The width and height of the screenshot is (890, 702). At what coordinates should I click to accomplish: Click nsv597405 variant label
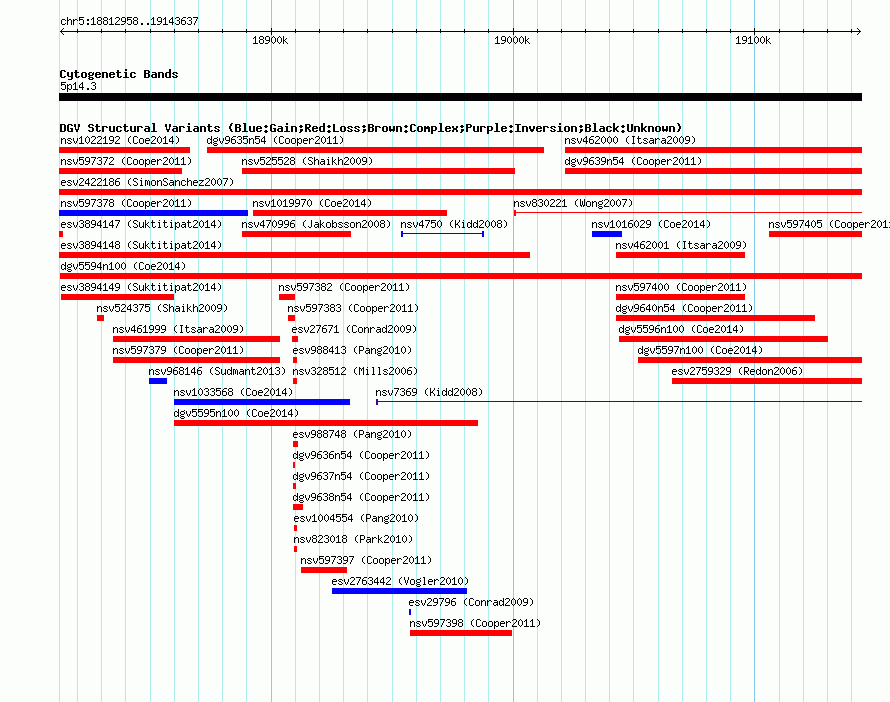(829, 224)
